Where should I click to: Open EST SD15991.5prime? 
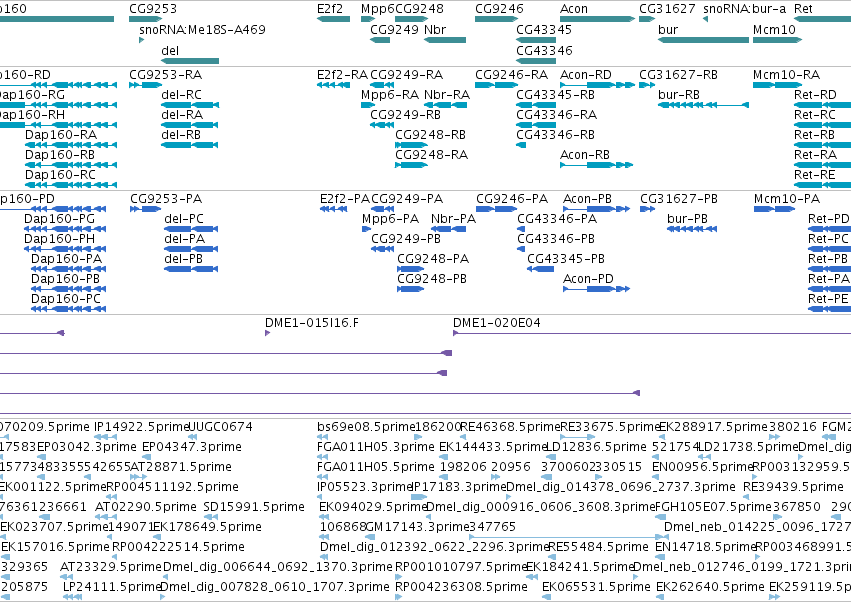pos(254,508)
